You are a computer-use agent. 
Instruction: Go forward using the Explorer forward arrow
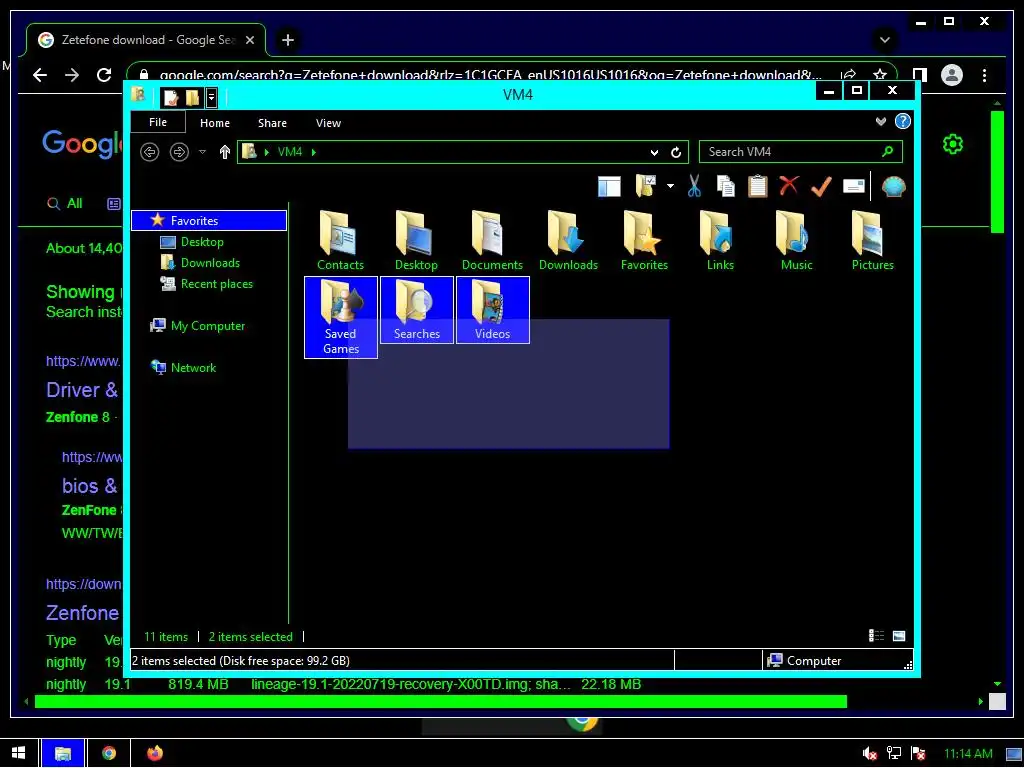coord(179,152)
